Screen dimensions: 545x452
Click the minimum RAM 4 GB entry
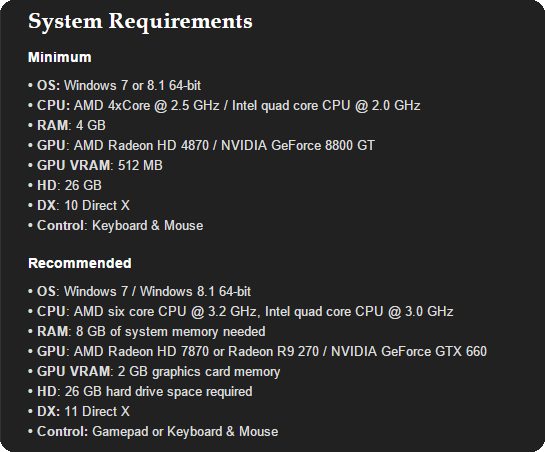67,126
